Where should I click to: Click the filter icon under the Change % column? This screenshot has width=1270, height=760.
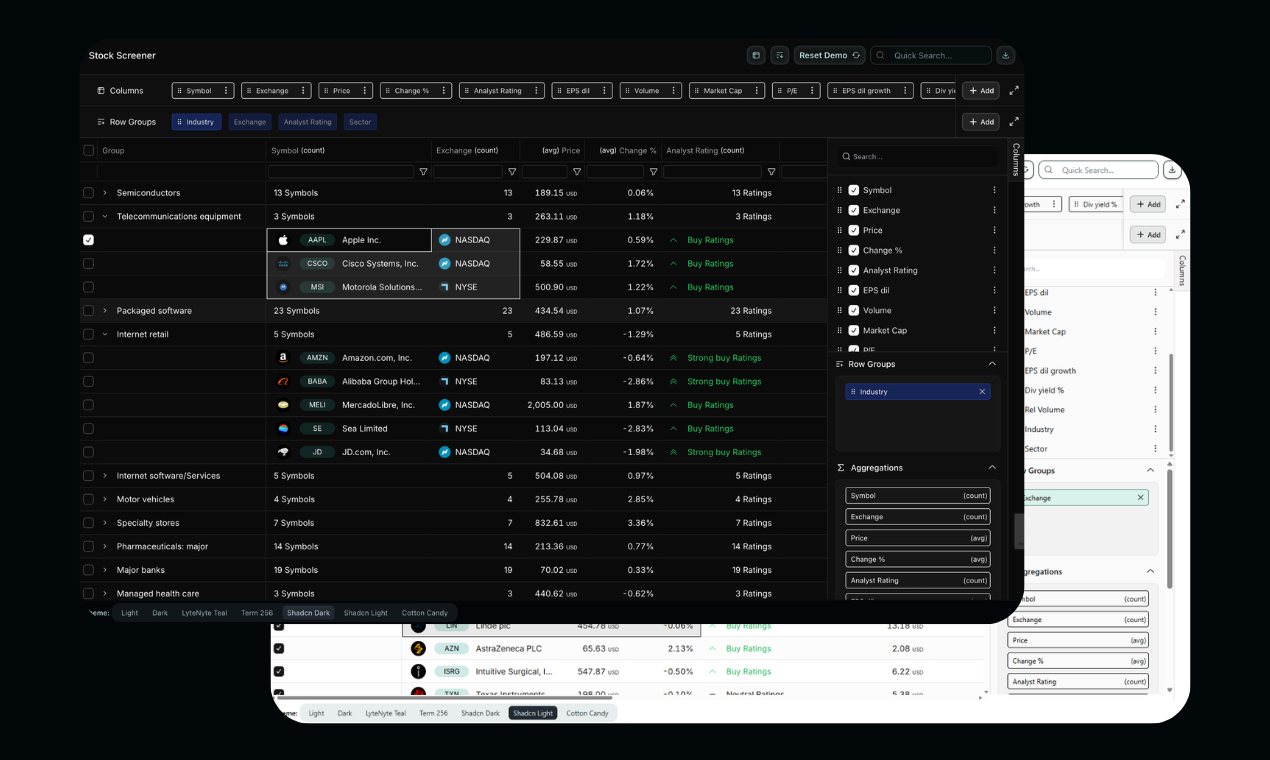click(653, 172)
